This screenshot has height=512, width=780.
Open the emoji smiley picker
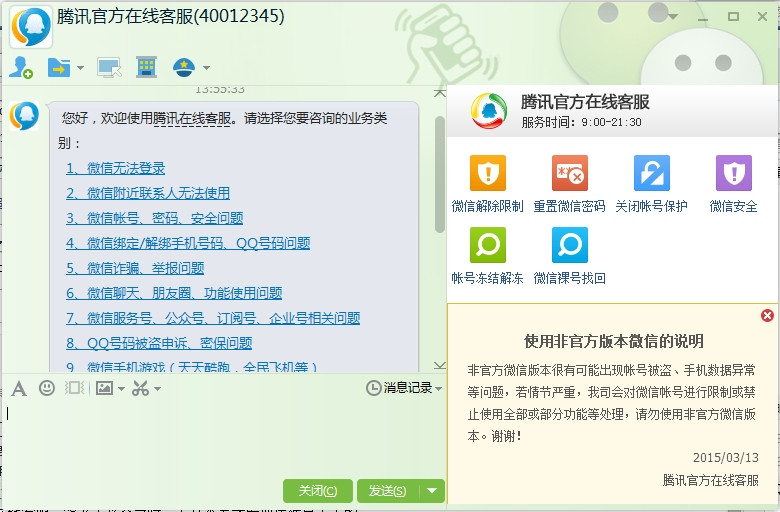47,388
